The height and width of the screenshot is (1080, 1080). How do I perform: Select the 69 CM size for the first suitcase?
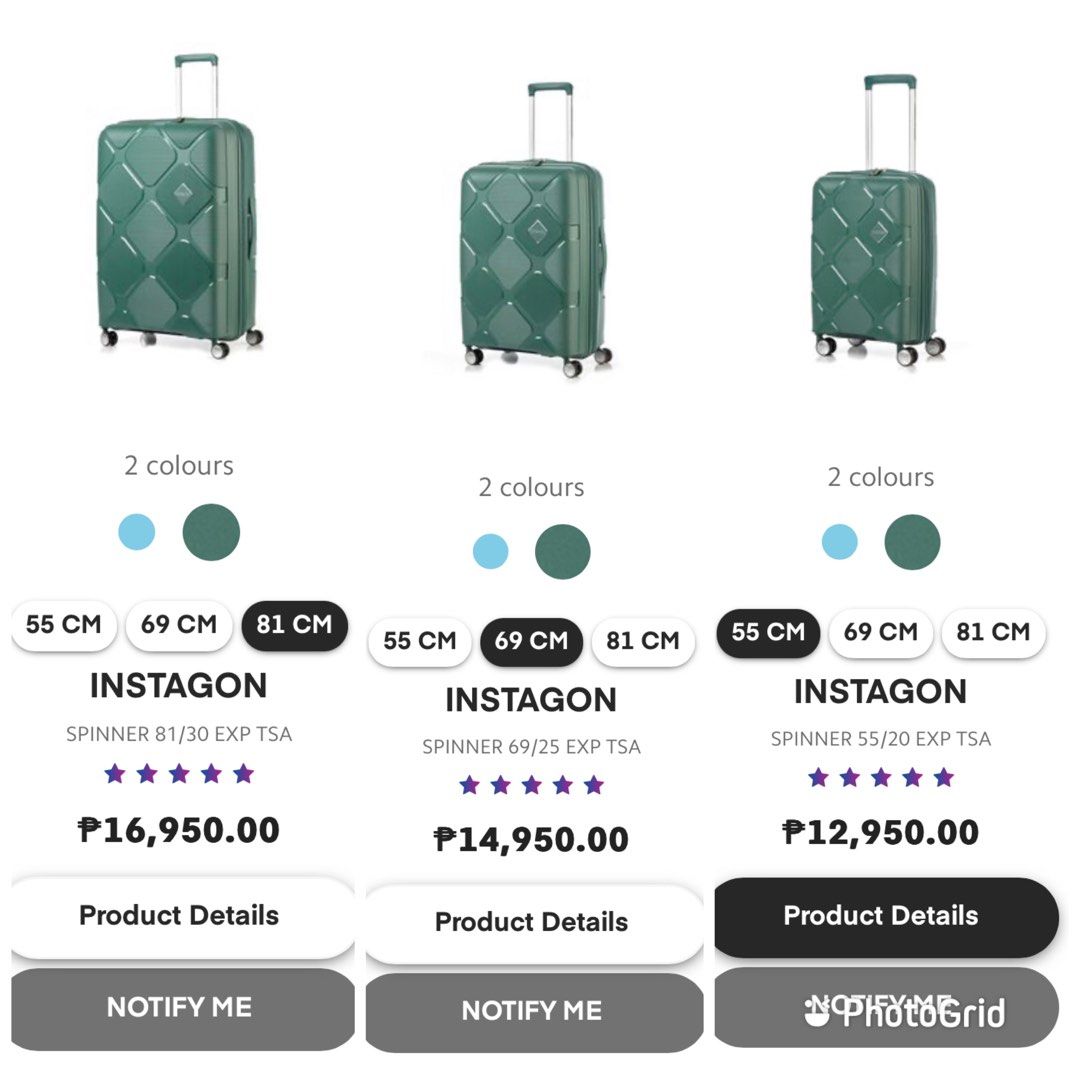point(179,625)
